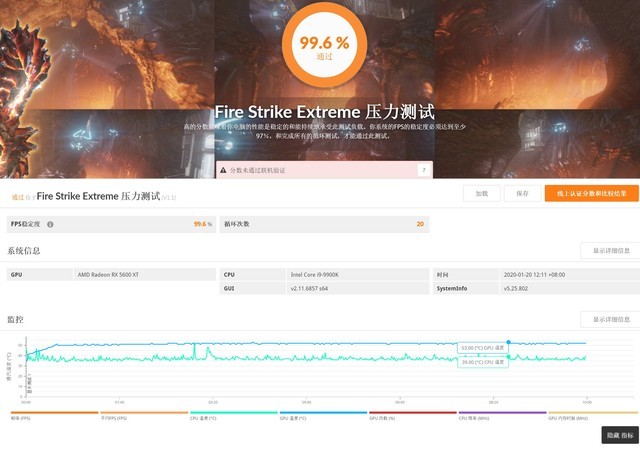
Task: Click the 隐藏 指标 button
Action: (620, 435)
